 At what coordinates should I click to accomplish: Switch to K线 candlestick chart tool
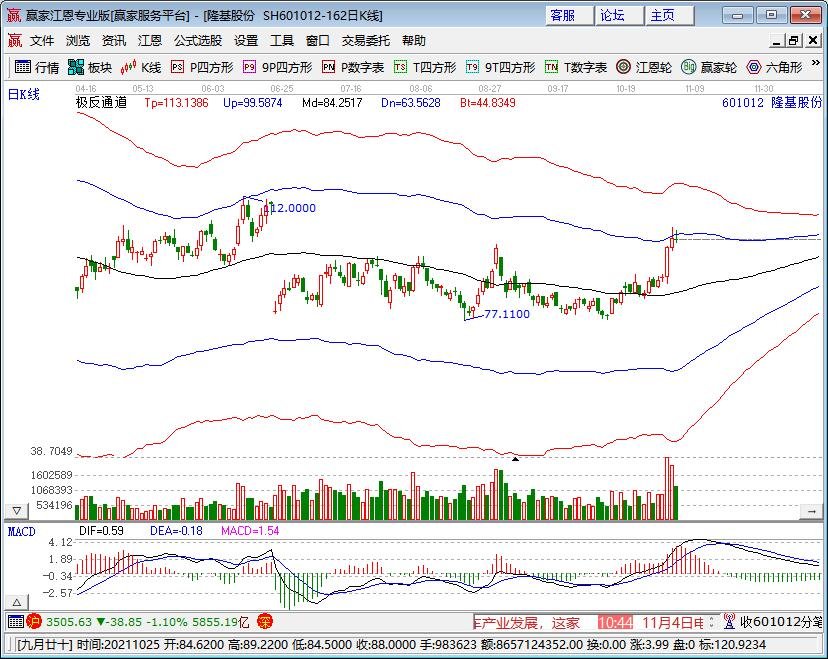(x=141, y=67)
